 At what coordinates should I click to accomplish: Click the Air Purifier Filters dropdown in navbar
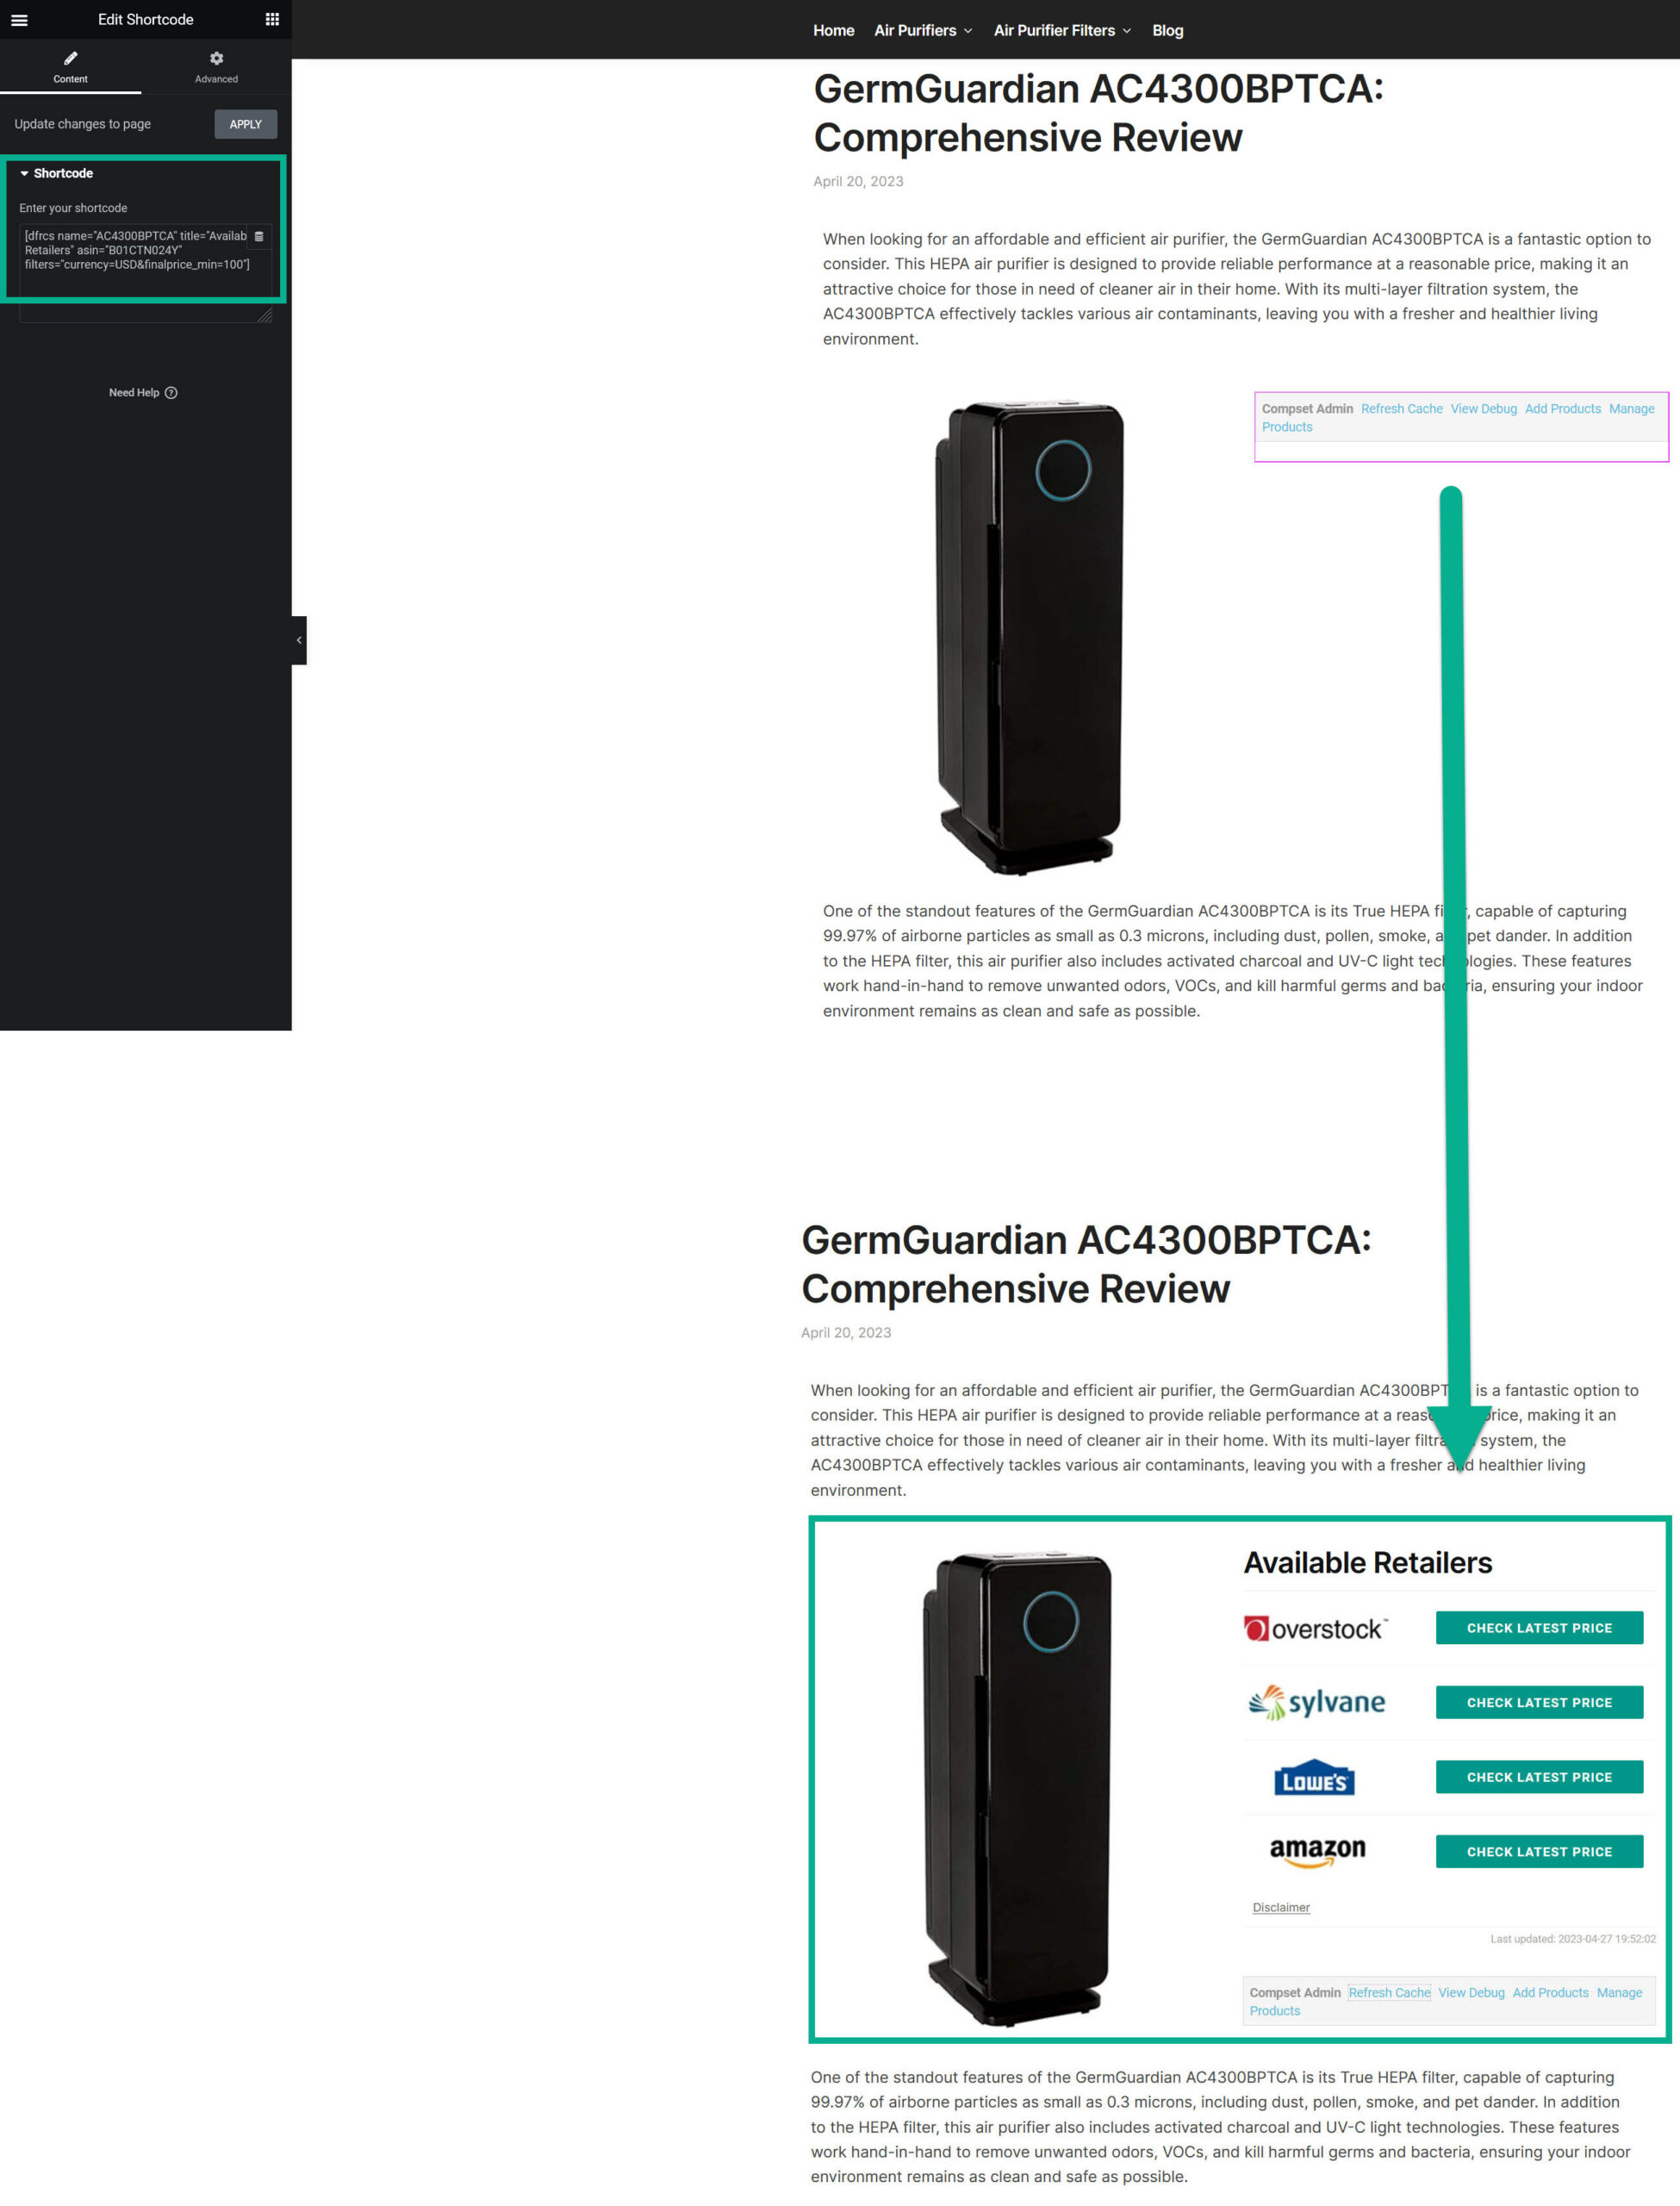1061,30
